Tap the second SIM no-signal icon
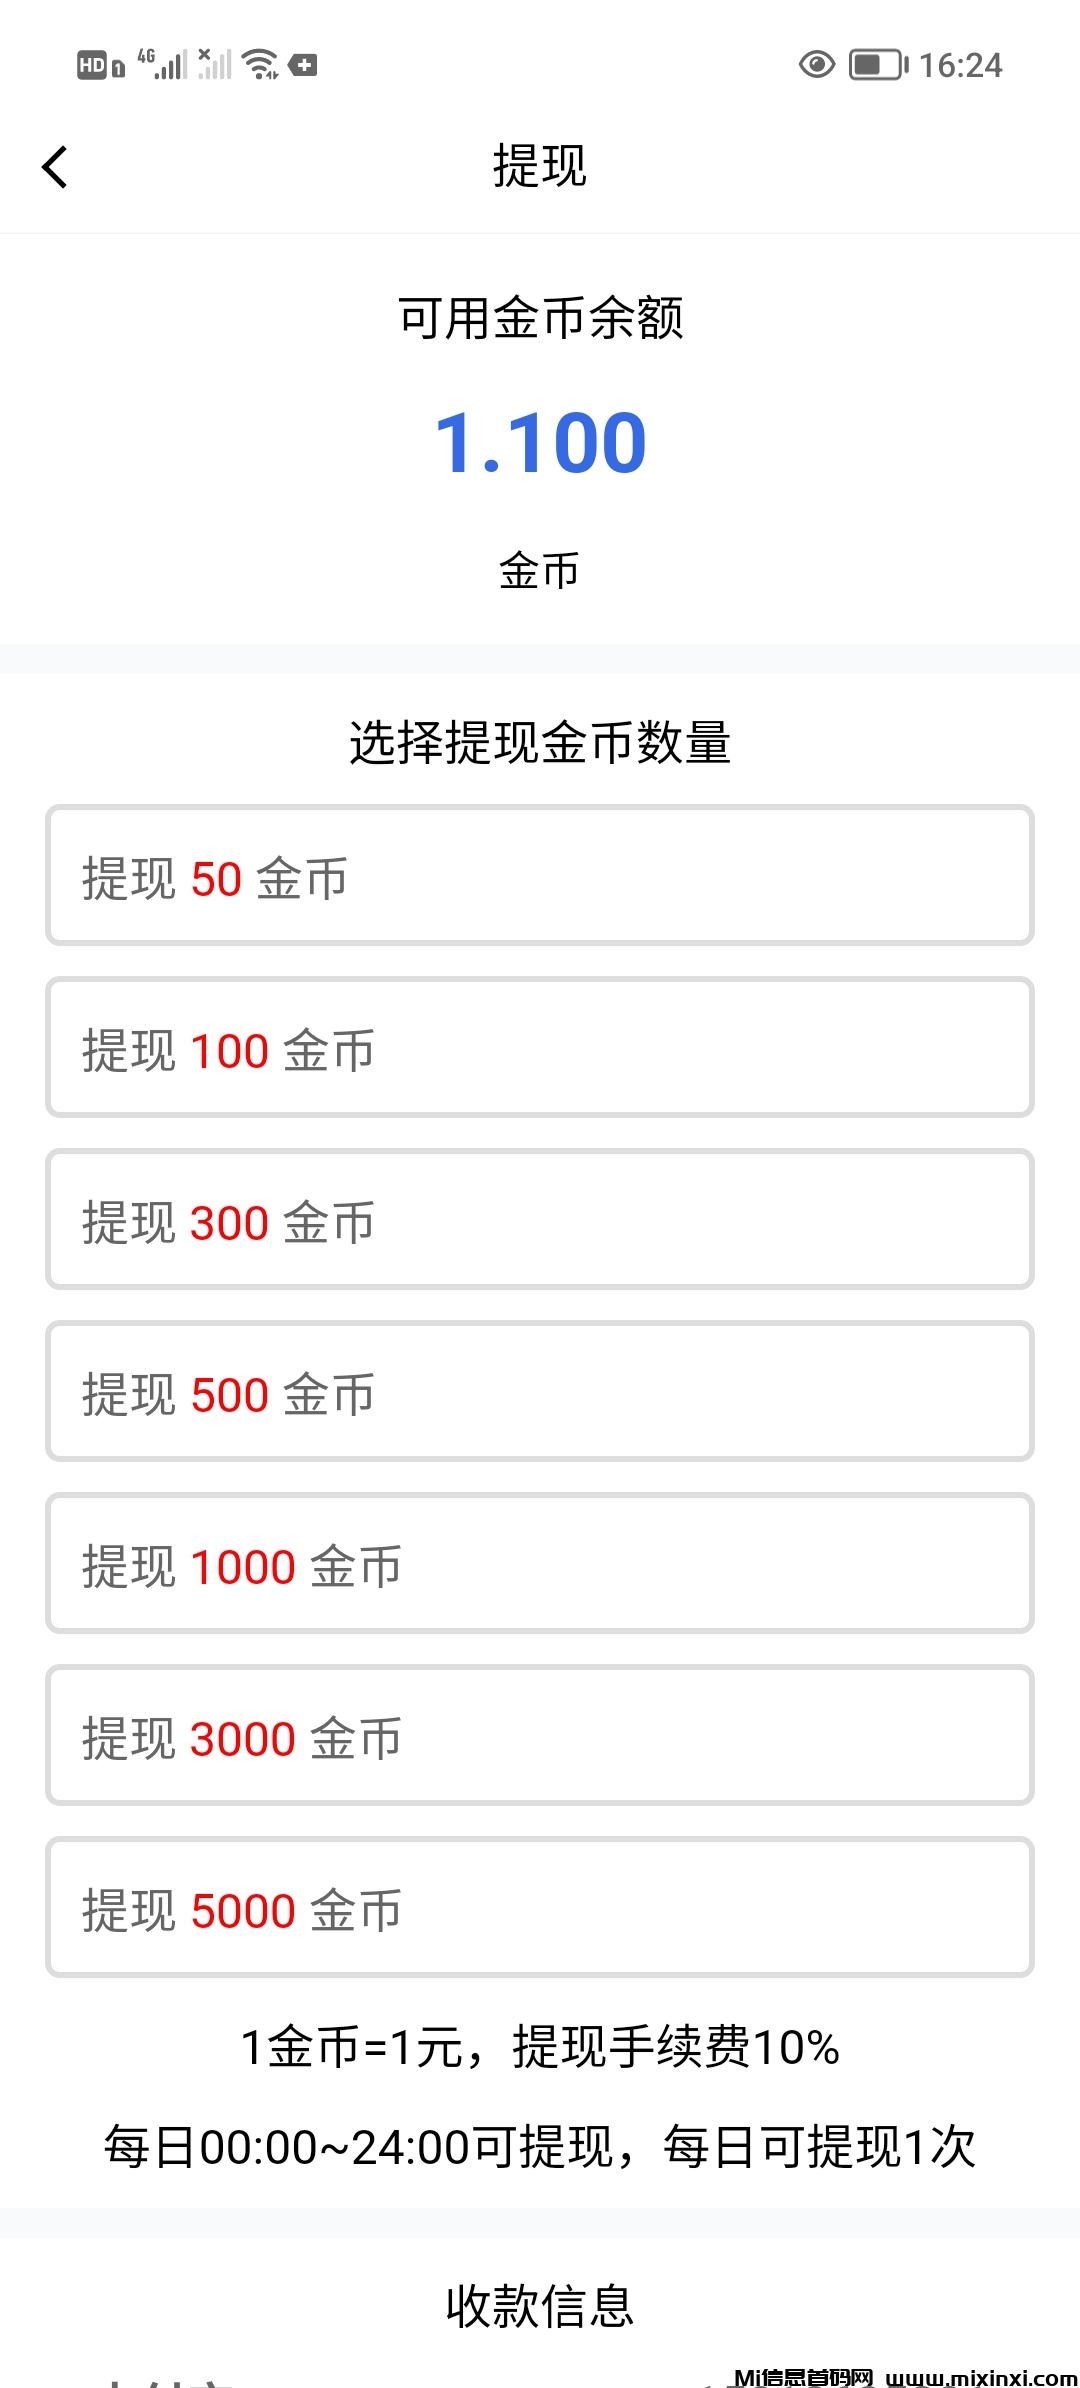The width and height of the screenshot is (1080, 2388). pyautogui.click(x=214, y=64)
